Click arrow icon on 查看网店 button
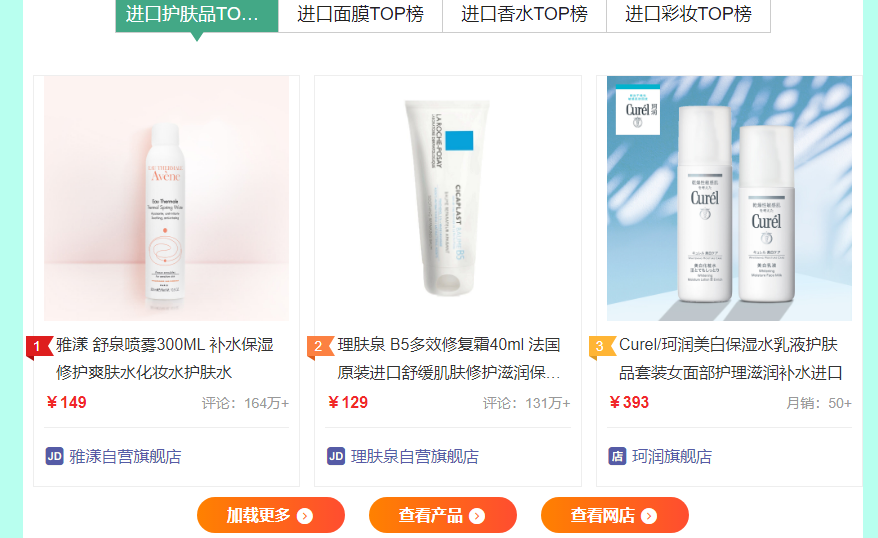Screen dimensions: 878x538 pos(648,516)
